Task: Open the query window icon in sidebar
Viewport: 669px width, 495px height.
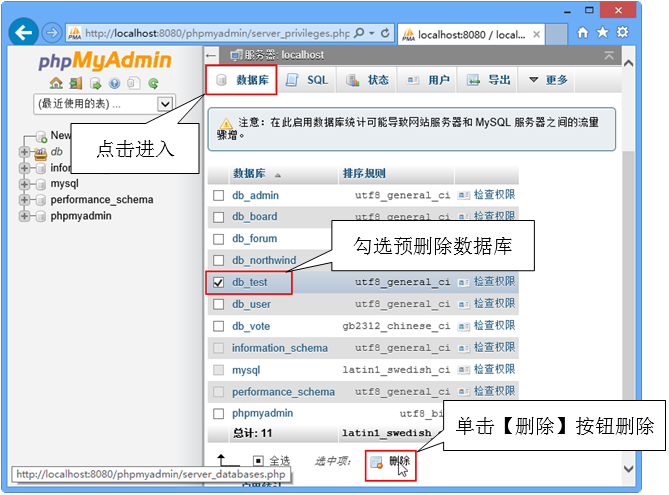Action: click(95, 83)
